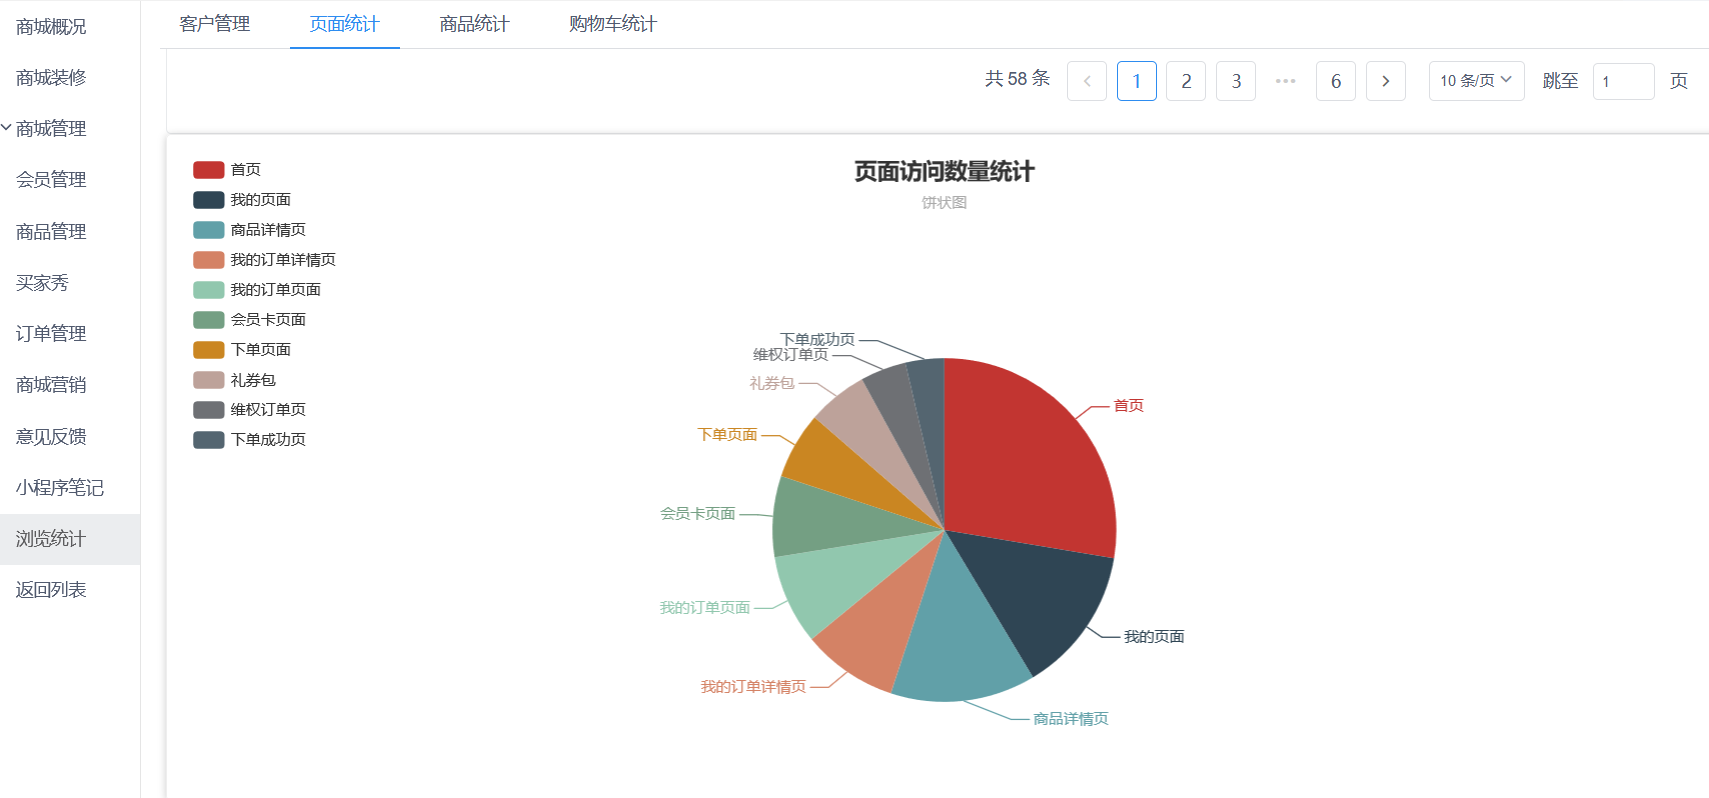Toggle 会员卡页面 legend entry

[x=249, y=320]
